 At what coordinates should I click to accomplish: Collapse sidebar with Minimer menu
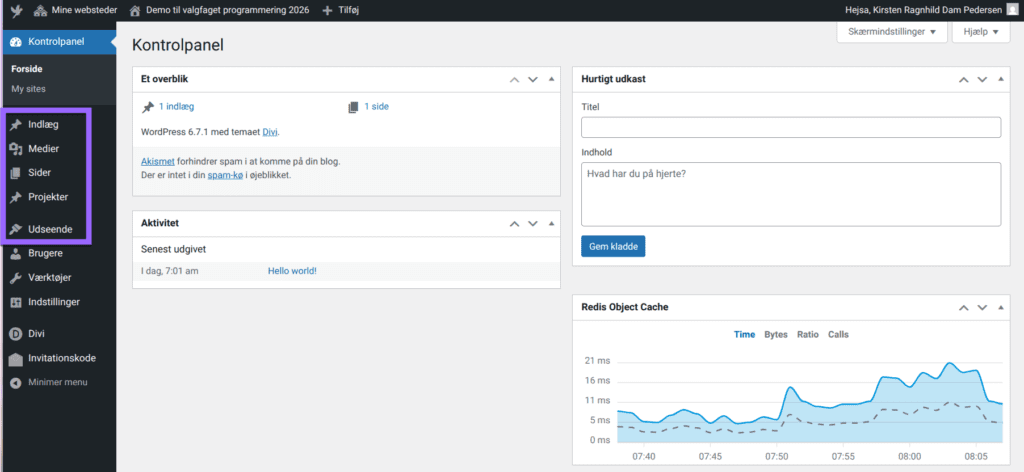50,382
